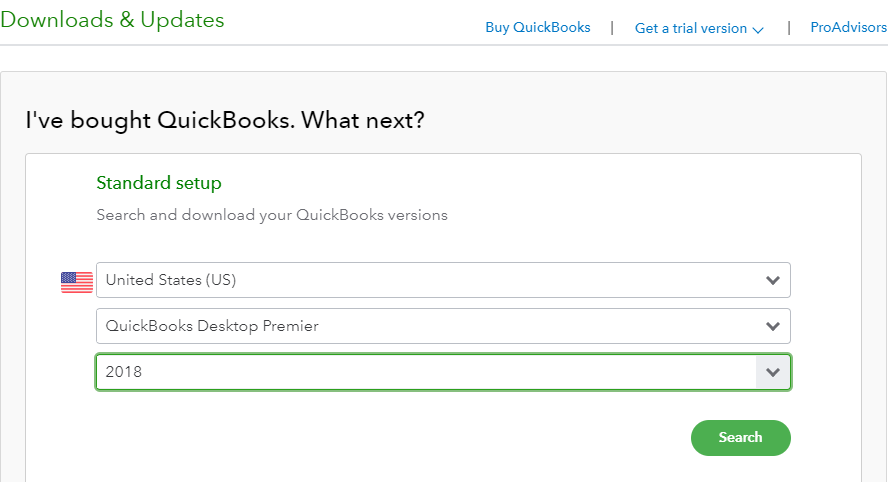
Task: Click the green Search button
Action: [741, 438]
